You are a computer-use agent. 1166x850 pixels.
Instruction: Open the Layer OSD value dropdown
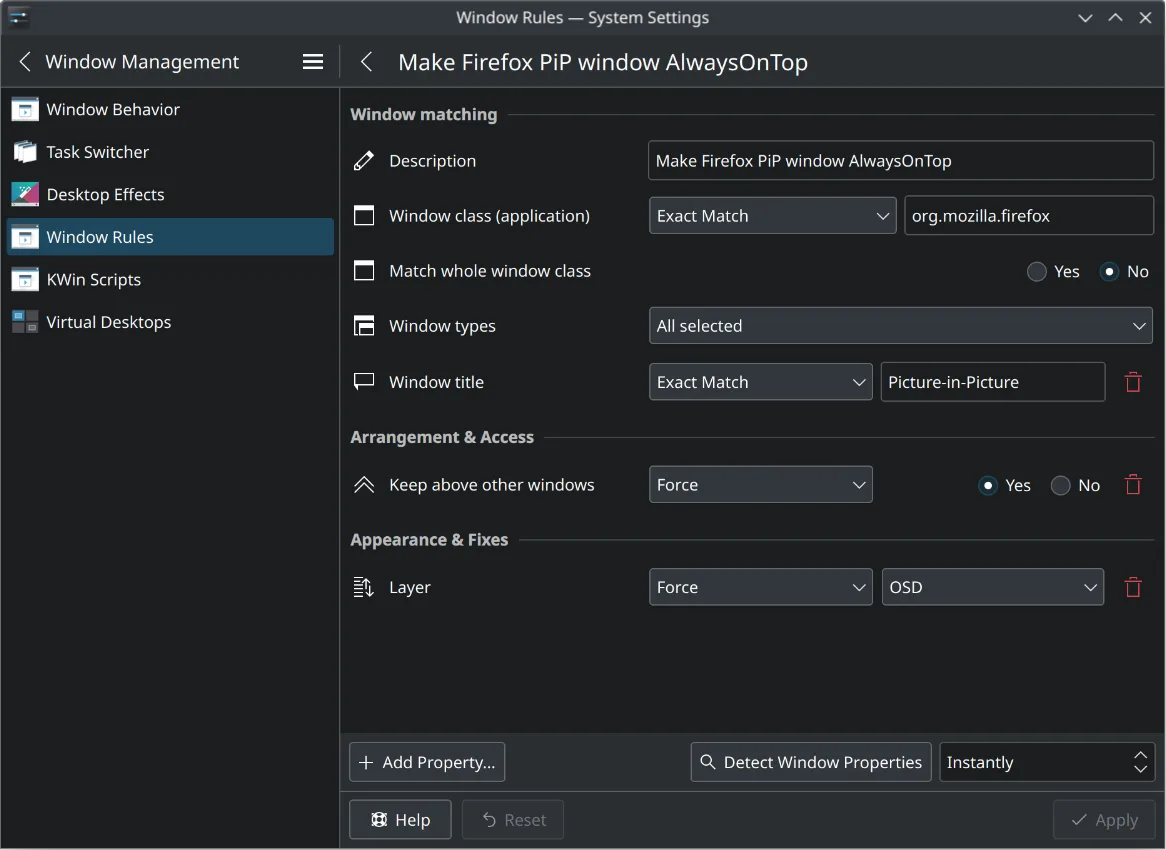(x=992, y=588)
